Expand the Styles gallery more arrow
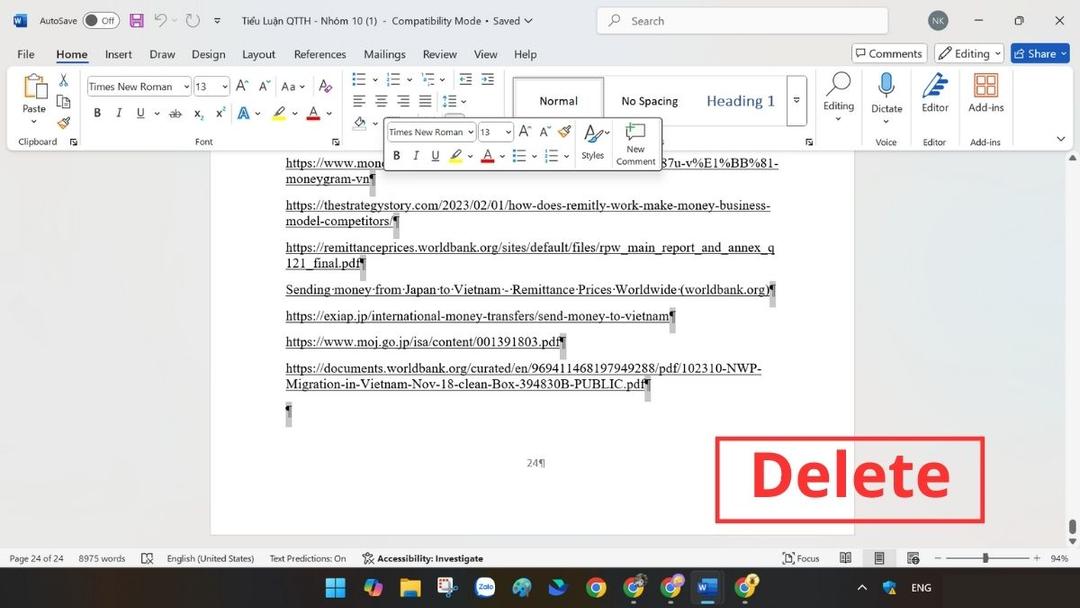The height and width of the screenshot is (608, 1080). tap(797, 101)
